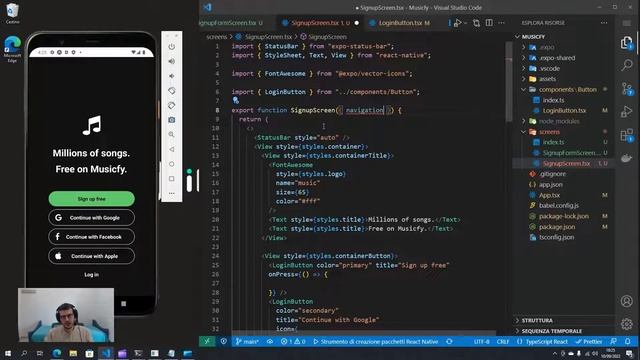Open the Accounts icon in VS Code

[627, 301]
